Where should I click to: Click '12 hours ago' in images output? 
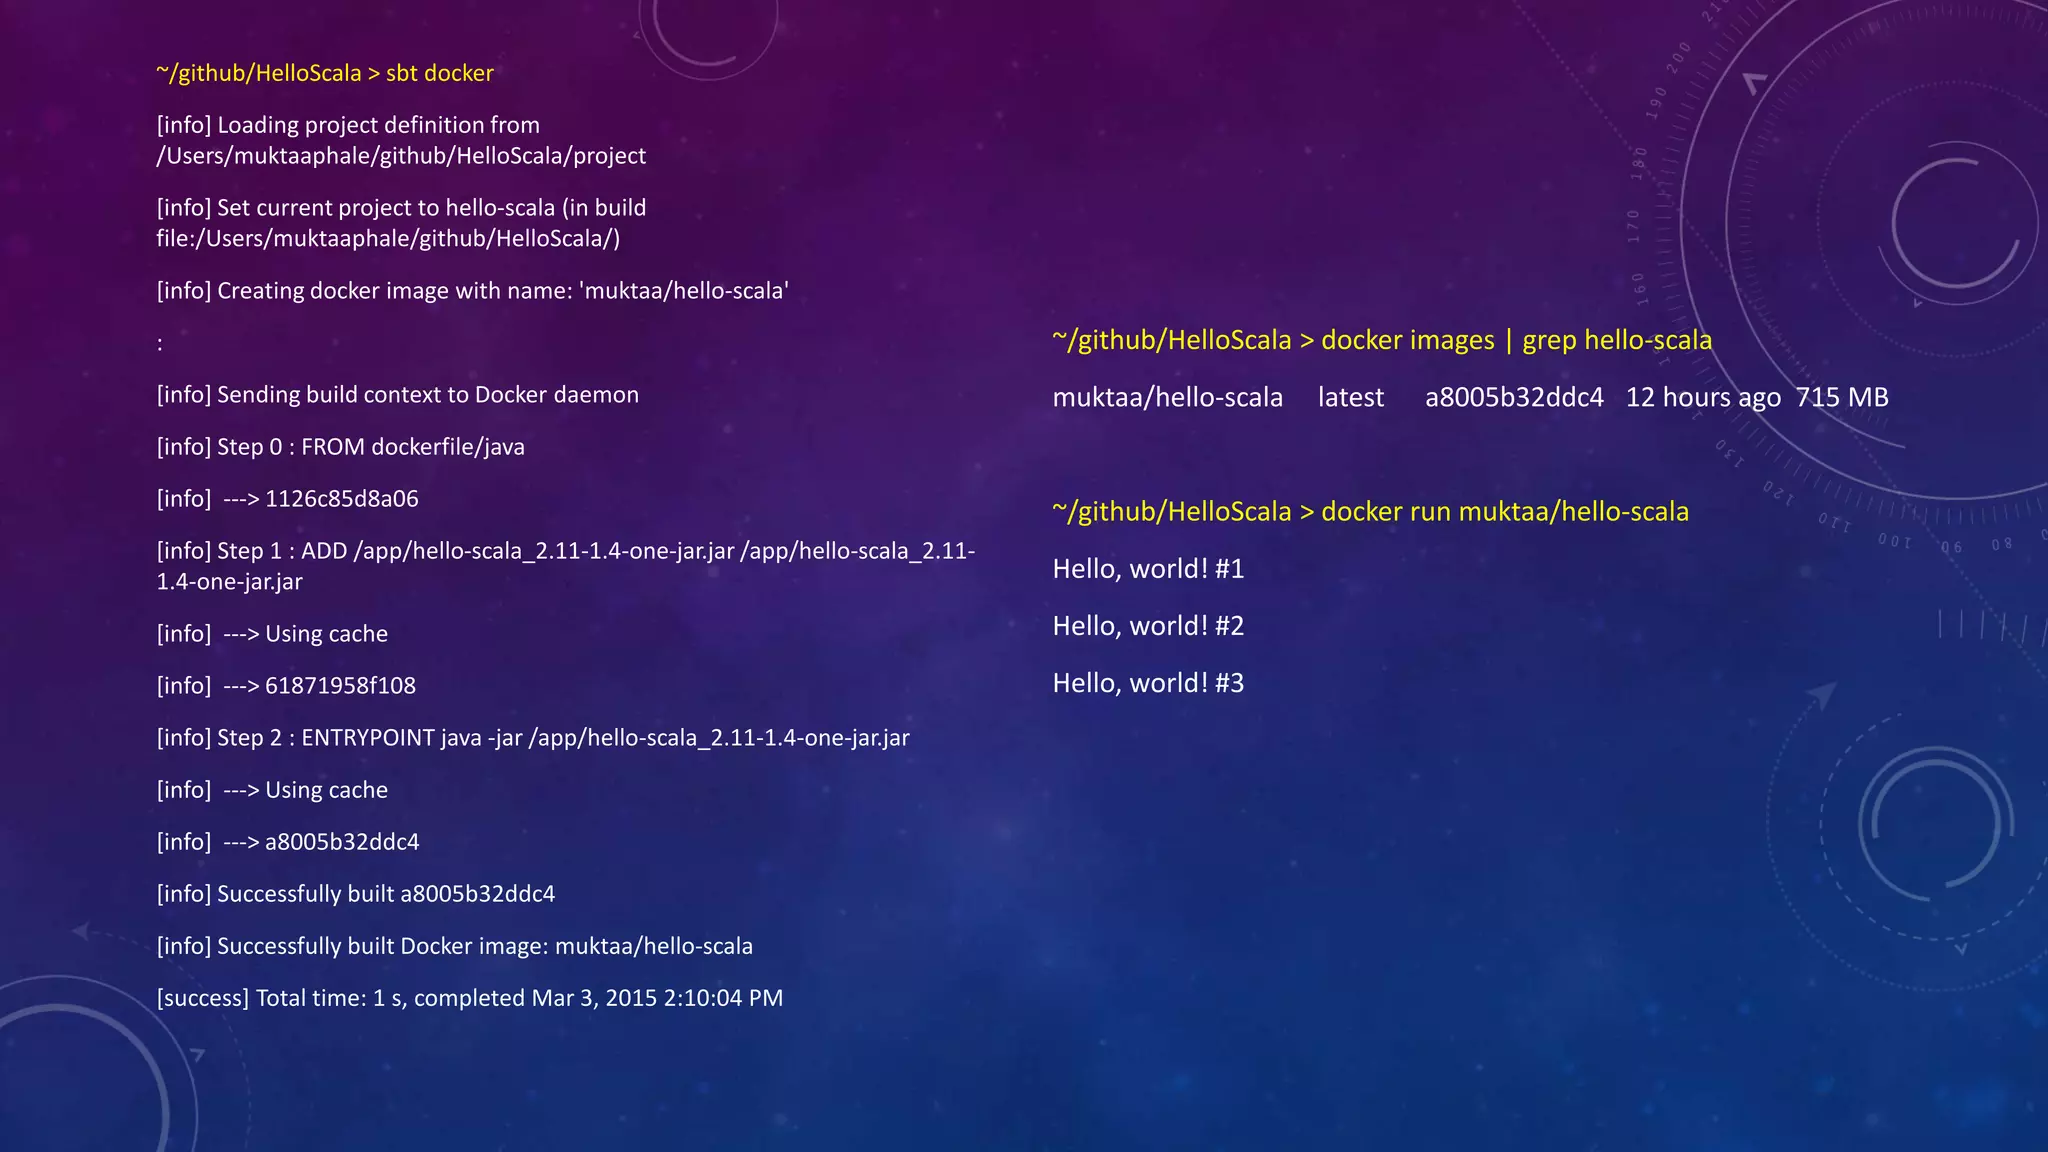coord(1704,397)
